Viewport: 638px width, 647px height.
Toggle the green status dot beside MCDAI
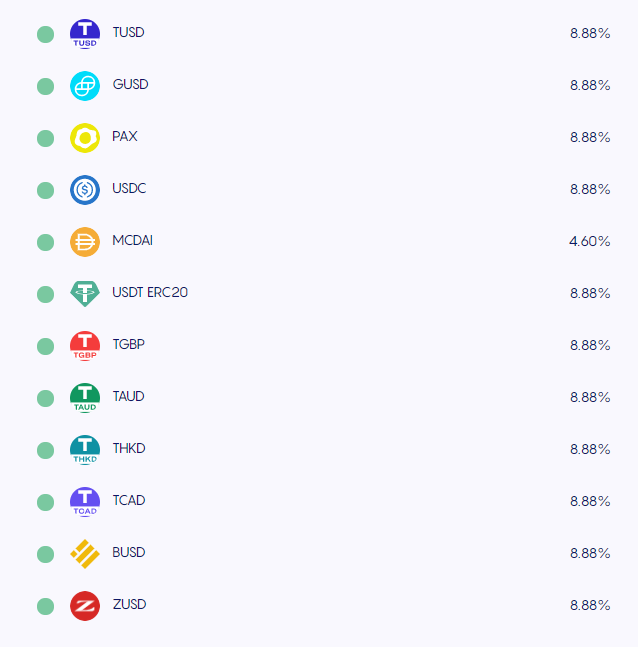pyautogui.click(x=45, y=242)
